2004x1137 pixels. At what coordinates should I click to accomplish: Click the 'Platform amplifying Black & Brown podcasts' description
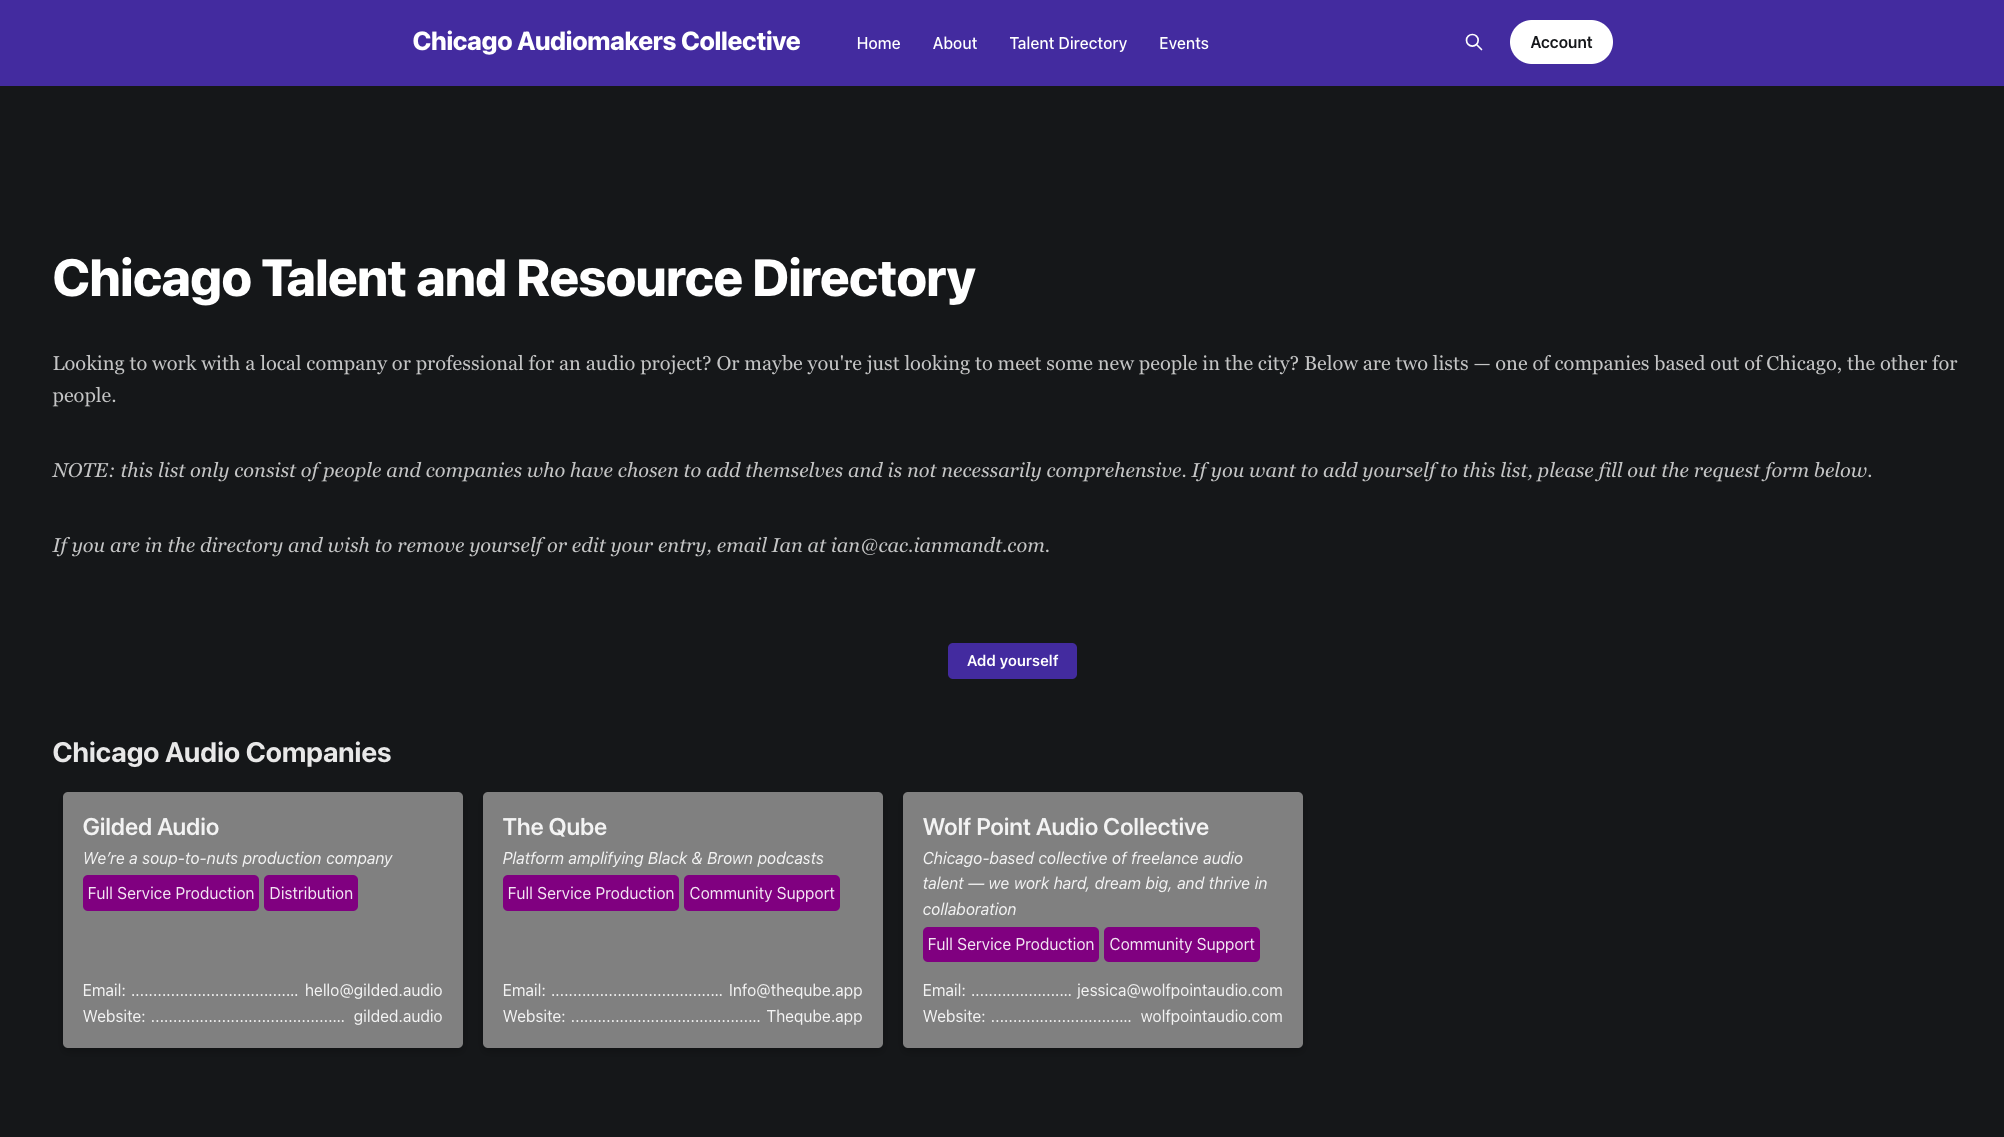coord(663,858)
